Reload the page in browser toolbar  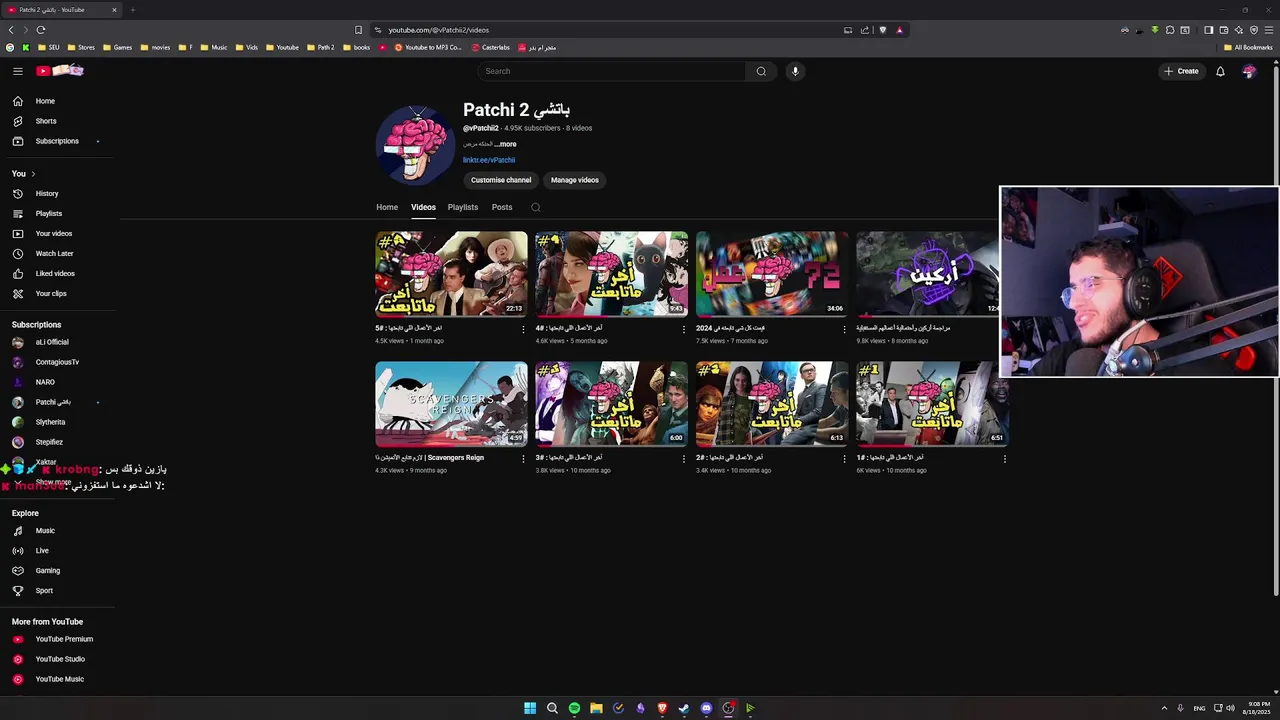click(41, 30)
